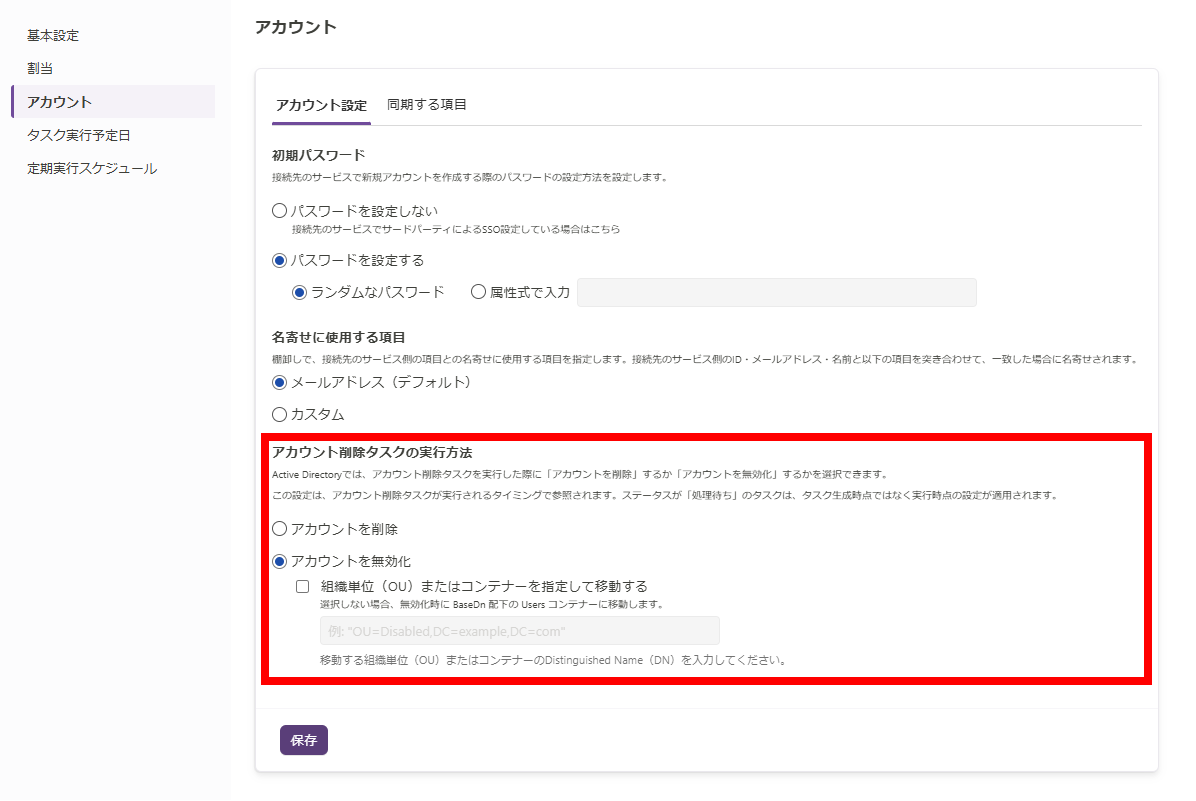Choose the 属性式で入力 radio button
Screen dimensions: 1196x801
coord(478,293)
